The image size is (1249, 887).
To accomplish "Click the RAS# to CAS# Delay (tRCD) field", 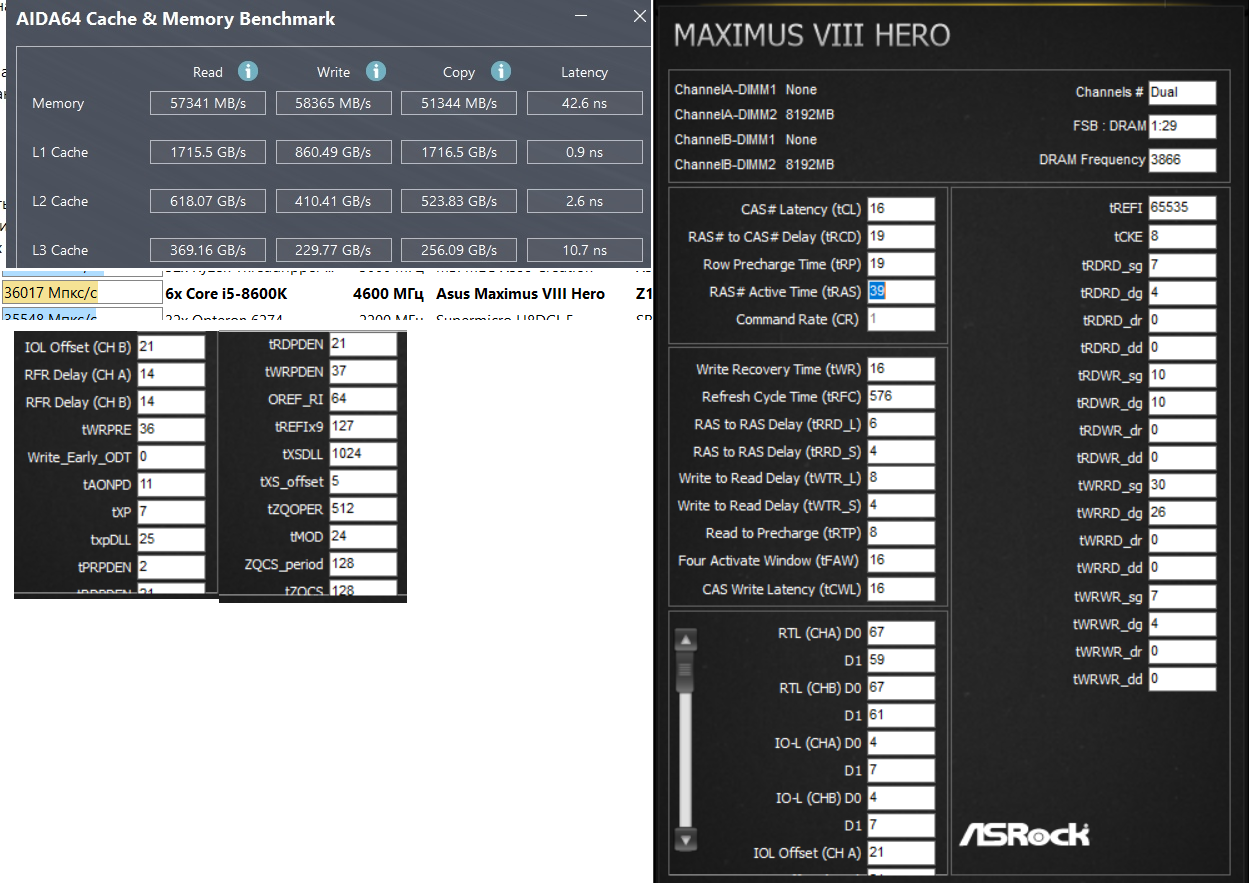I will coord(901,237).
